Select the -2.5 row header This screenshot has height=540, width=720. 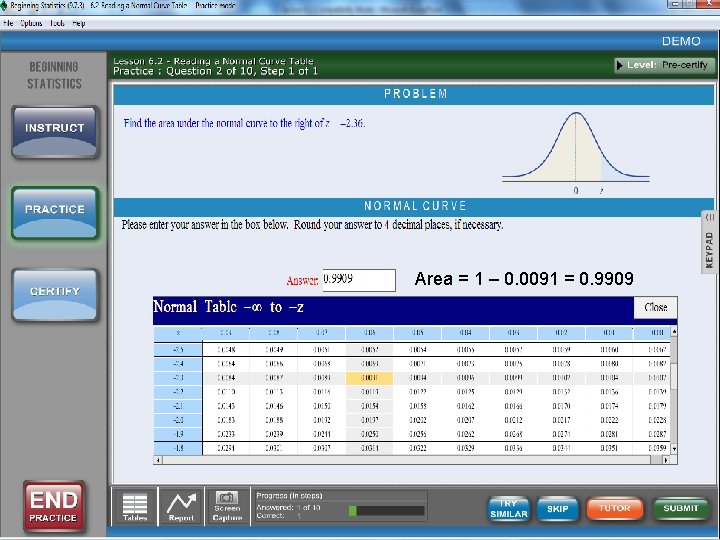(178, 349)
